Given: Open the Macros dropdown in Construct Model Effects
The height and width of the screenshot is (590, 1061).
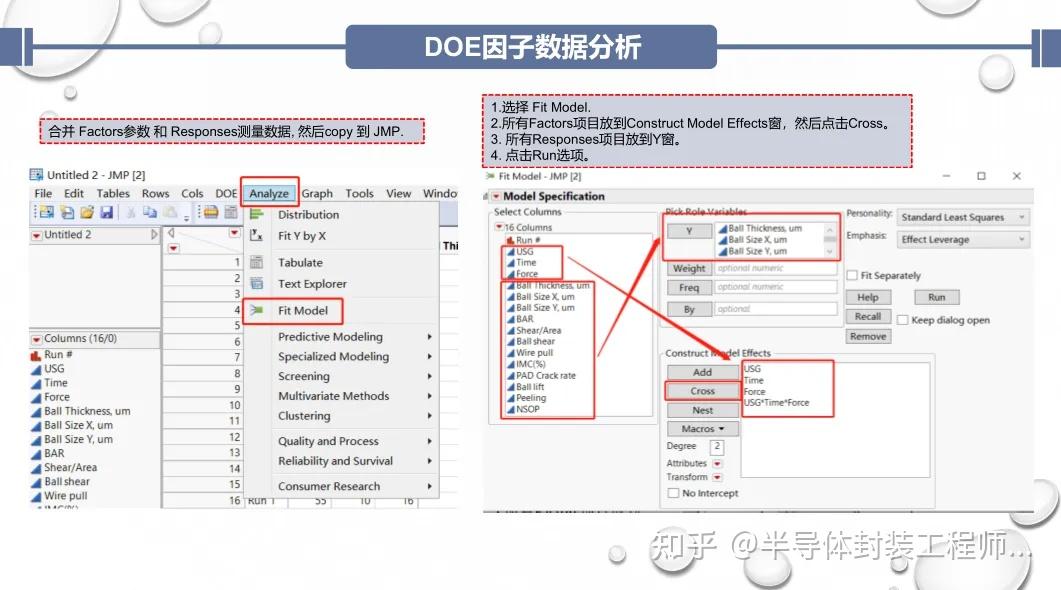Looking at the screenshot, I should 701,428.
